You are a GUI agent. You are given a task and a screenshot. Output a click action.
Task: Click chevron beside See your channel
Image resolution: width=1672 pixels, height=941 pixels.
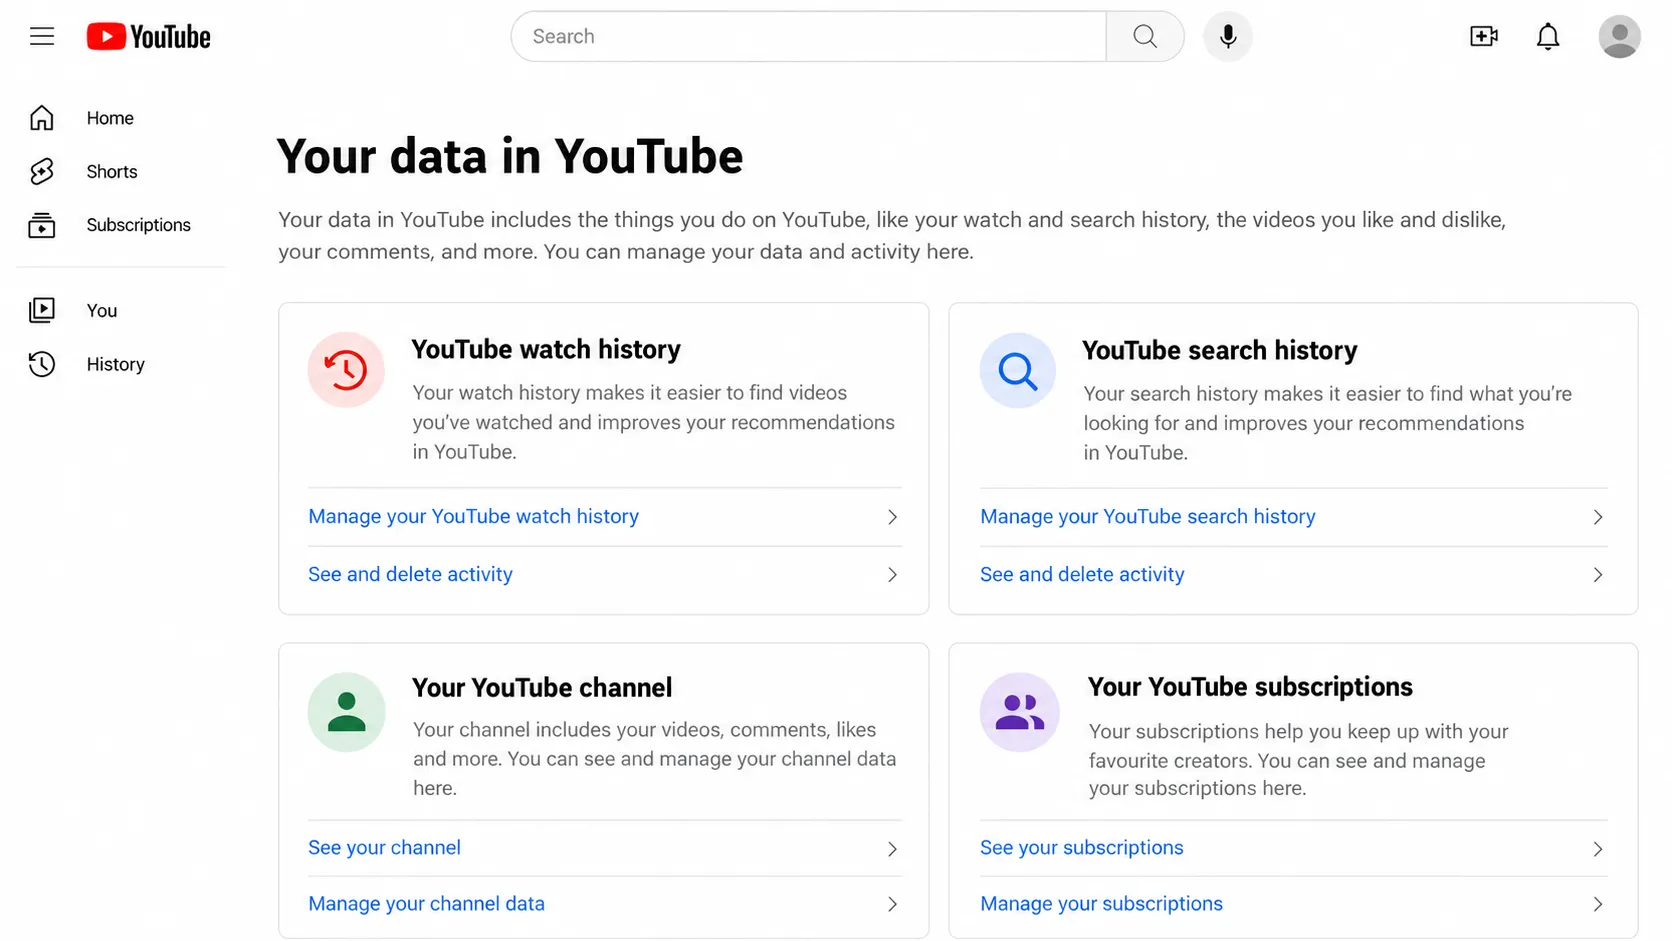[892, 849]
